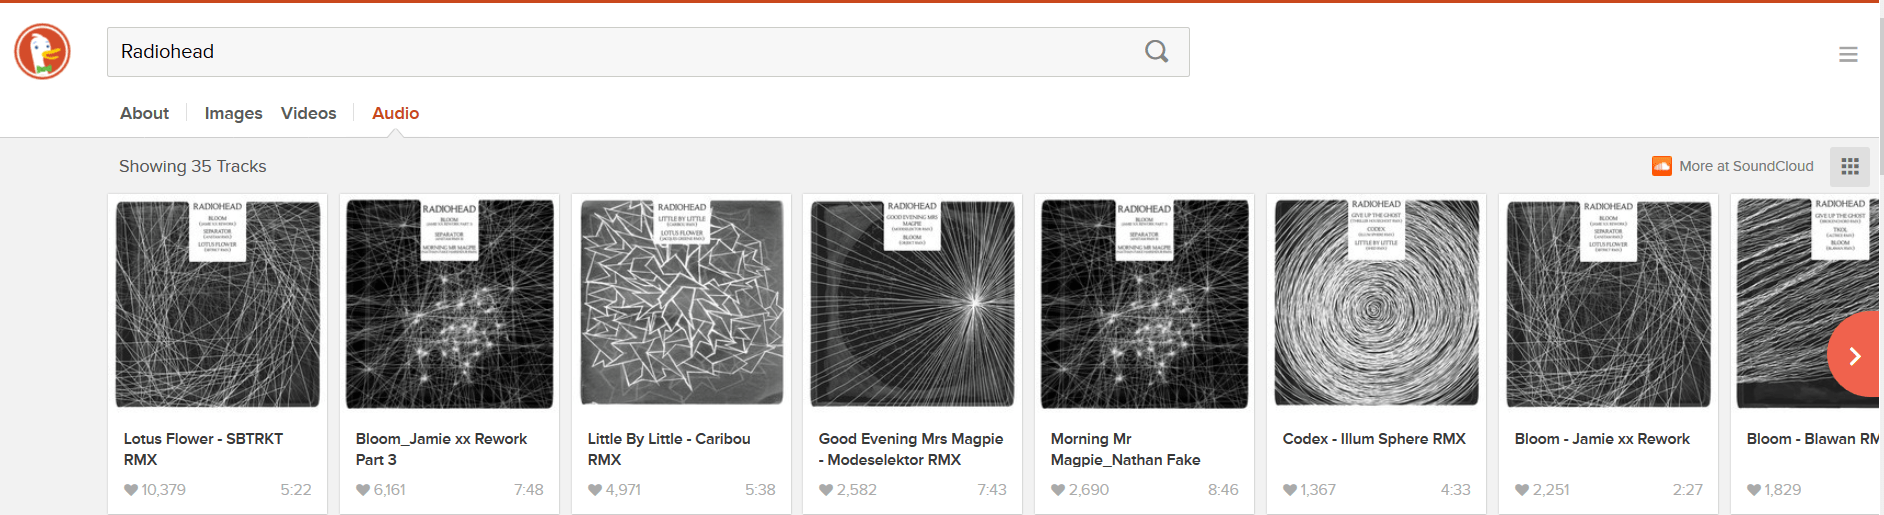Click the SoundCloud logo icon
The width and height of the screenshot is (1884, 515).
pyautogui.click(x=1662, y=166)
